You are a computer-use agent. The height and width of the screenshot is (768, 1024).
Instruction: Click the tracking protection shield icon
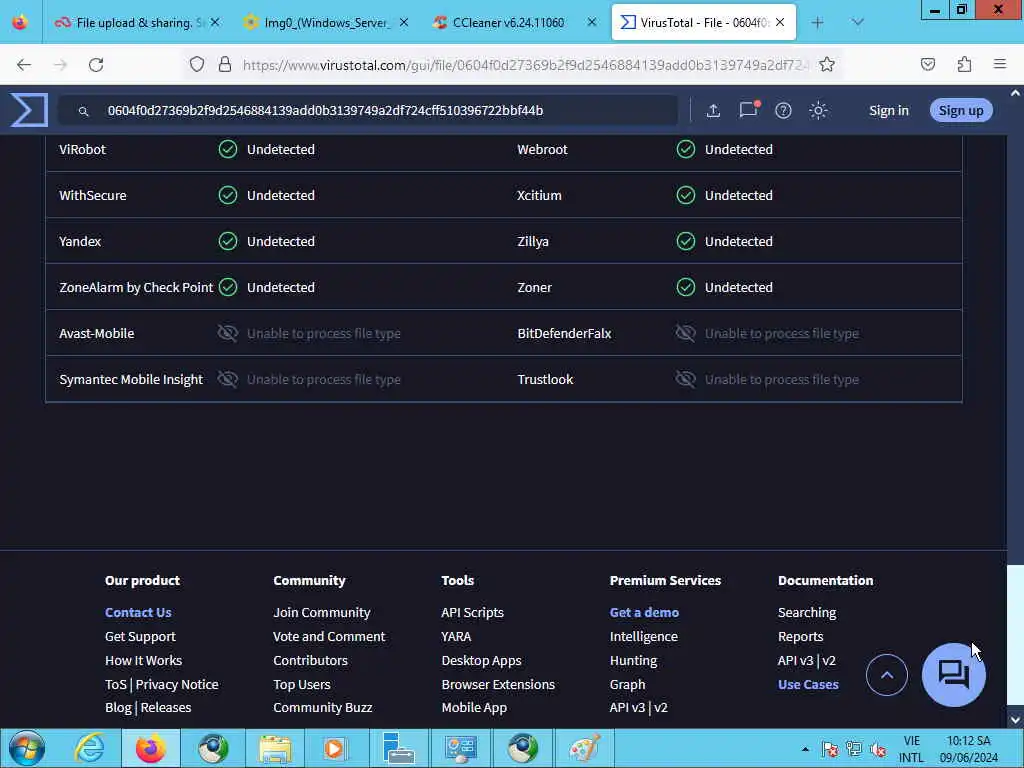click(197, 64)
